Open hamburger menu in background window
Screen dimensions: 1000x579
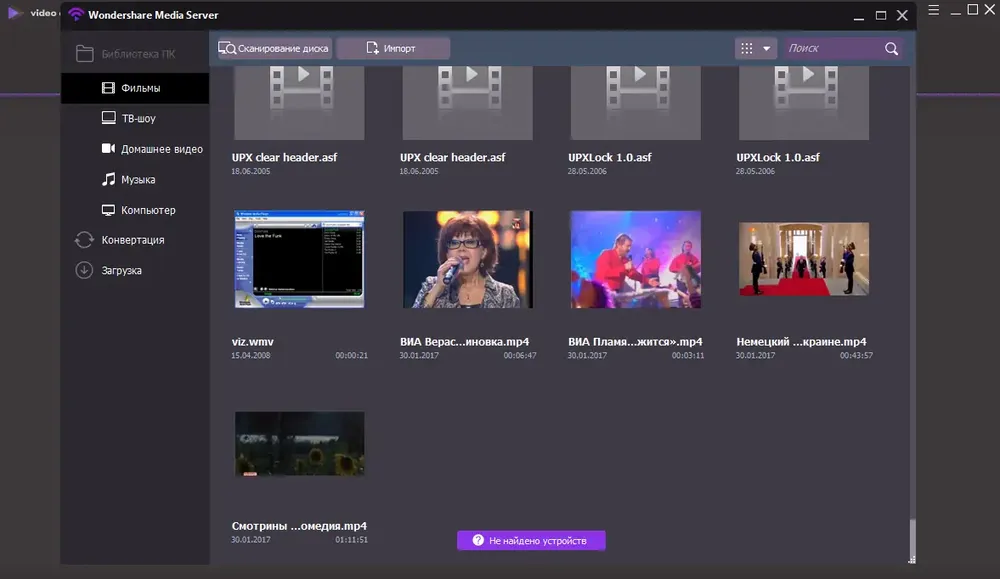pyautogui.click(x=933, y=10)
